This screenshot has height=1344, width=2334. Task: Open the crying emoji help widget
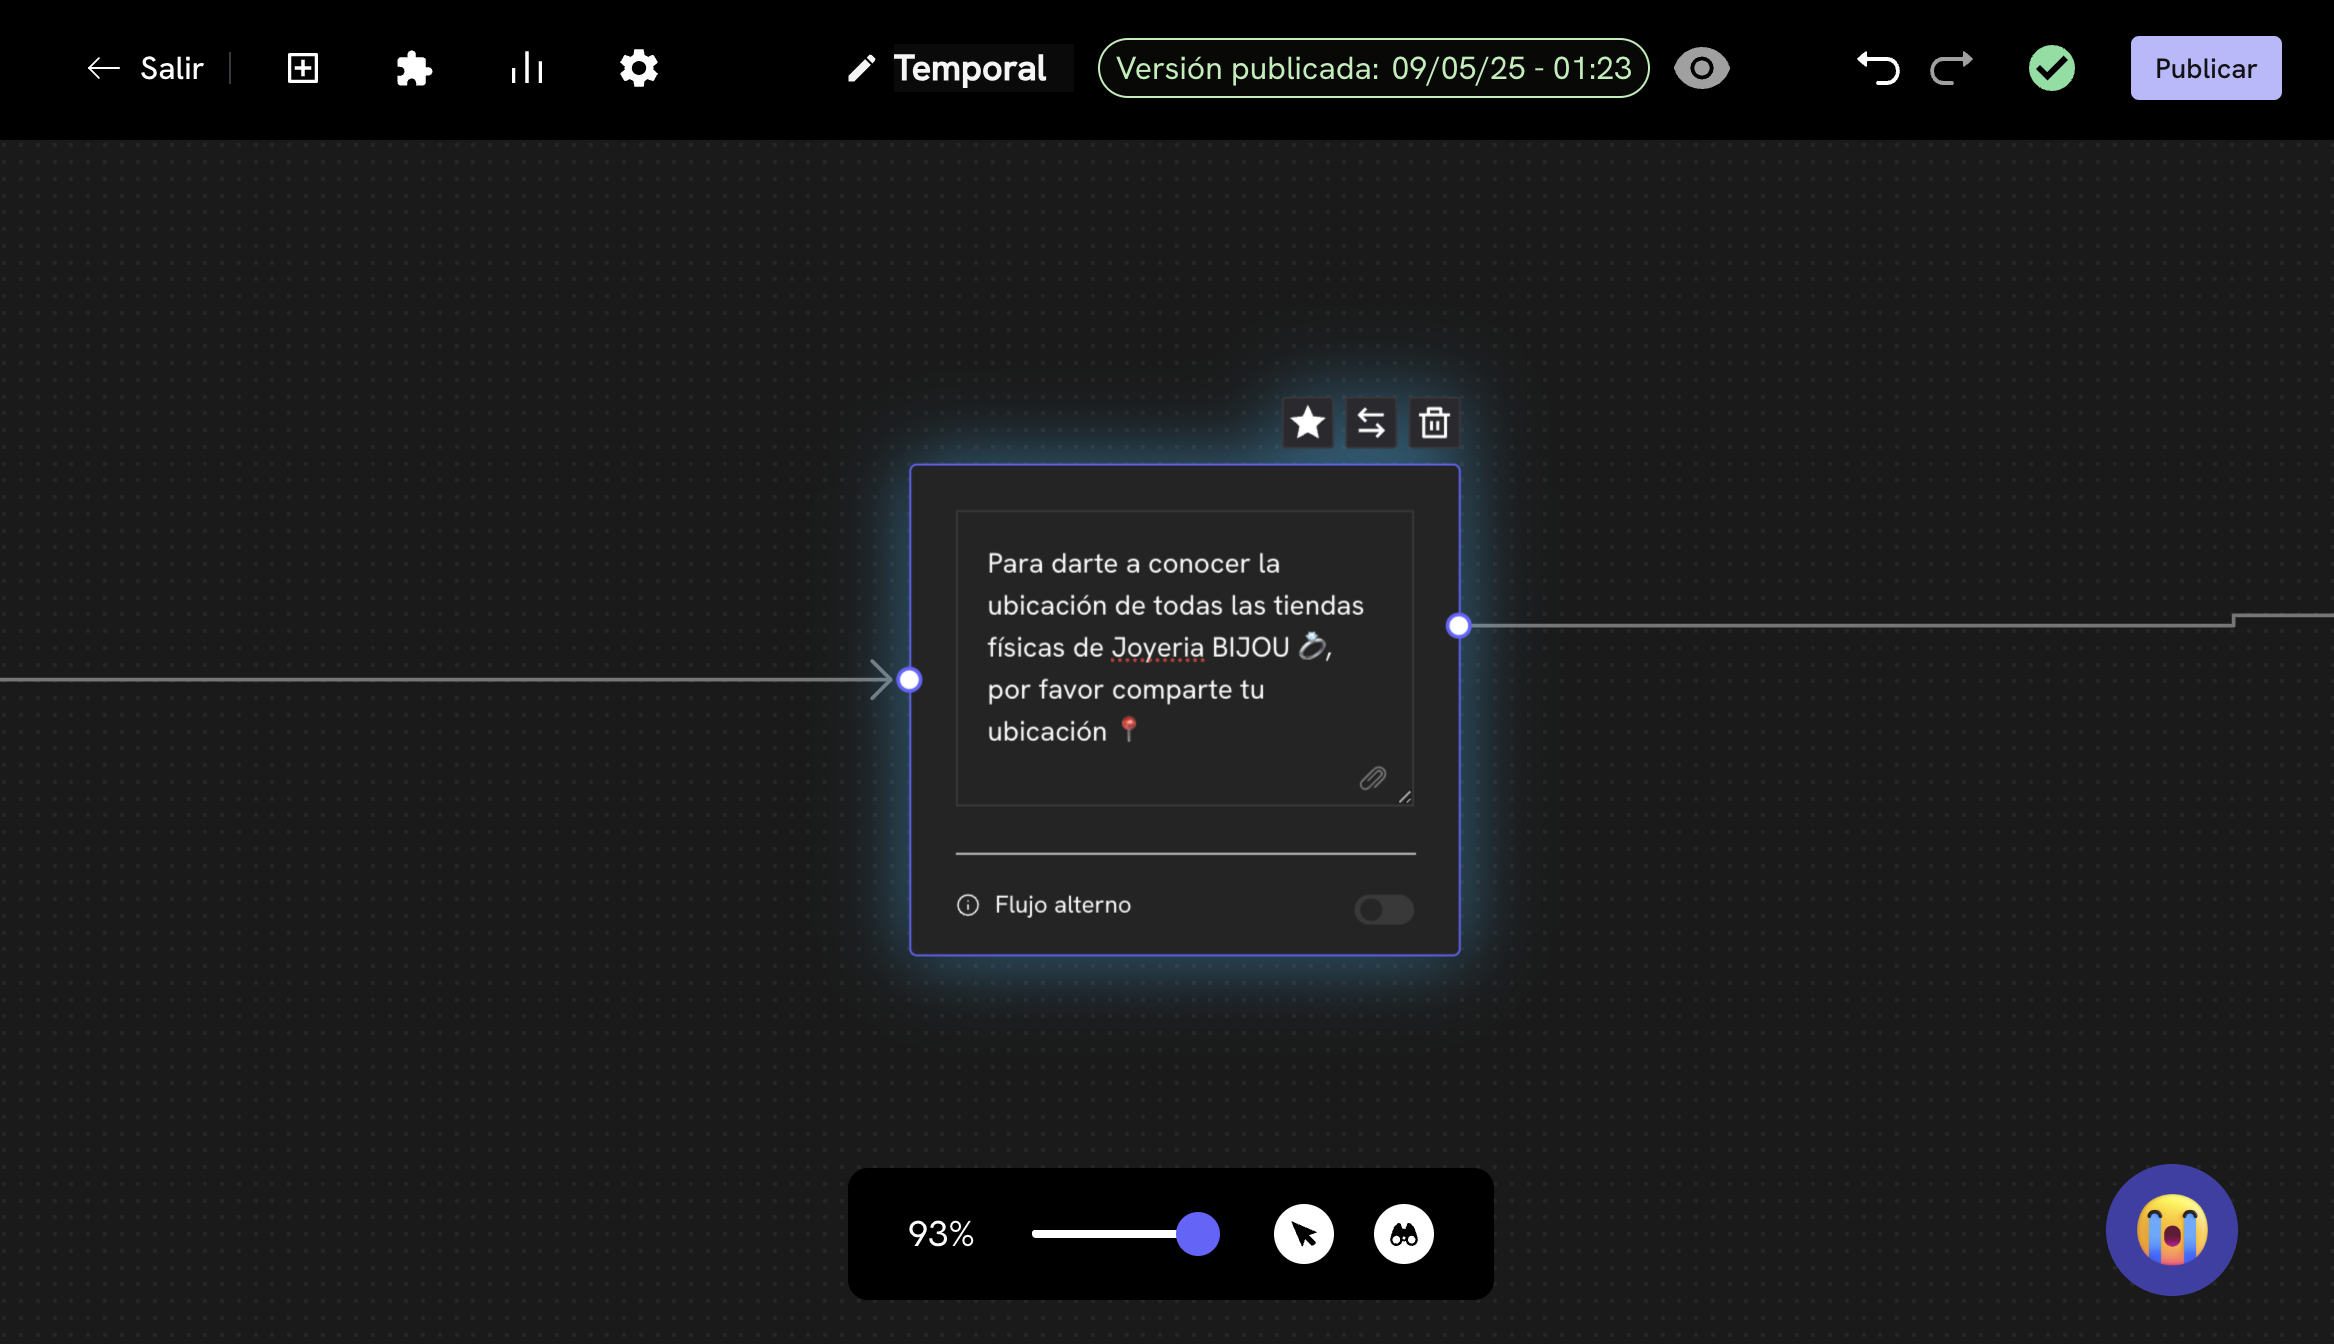pyautogui.click(x=2171, y=1230)
